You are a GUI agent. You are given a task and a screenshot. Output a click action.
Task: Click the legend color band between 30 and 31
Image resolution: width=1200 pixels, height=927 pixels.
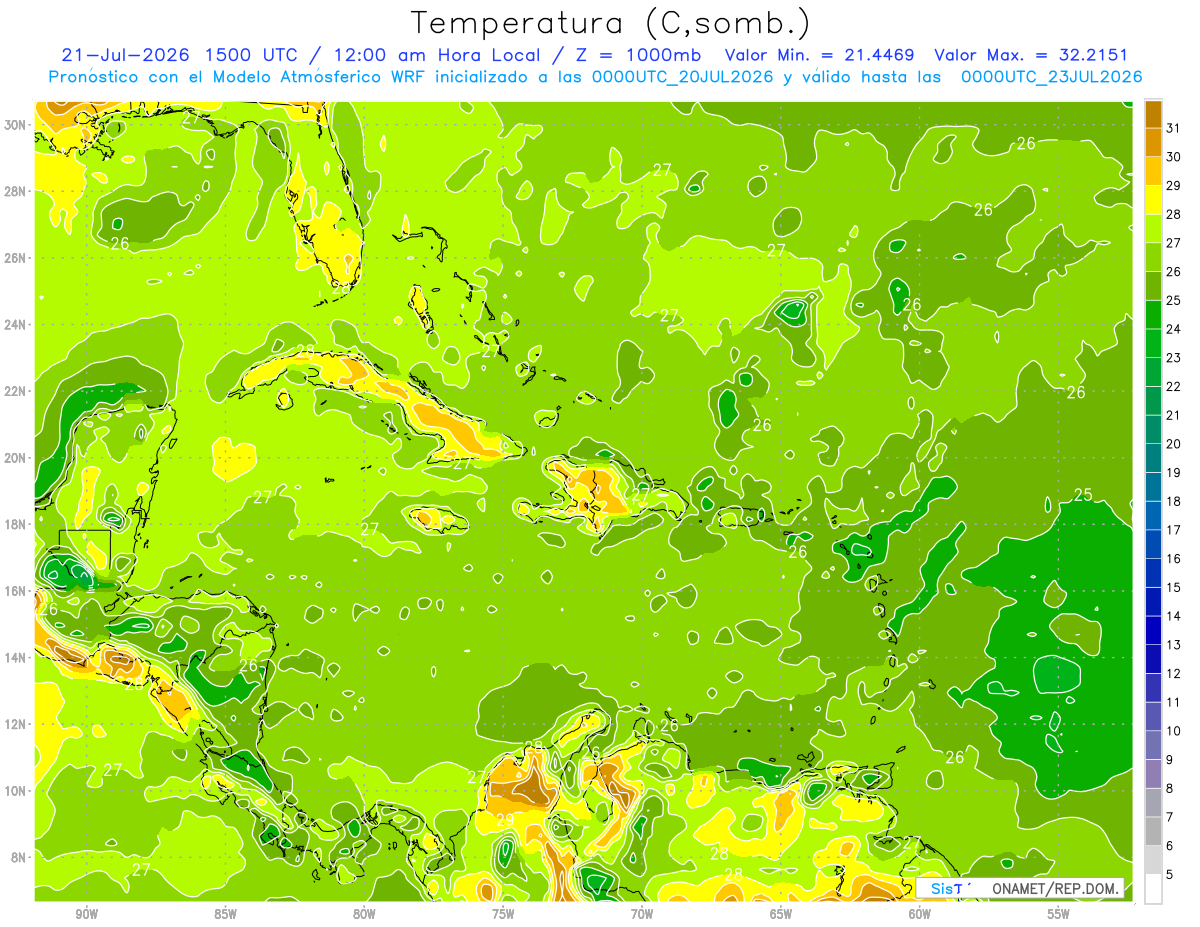tap(1153, 142)
